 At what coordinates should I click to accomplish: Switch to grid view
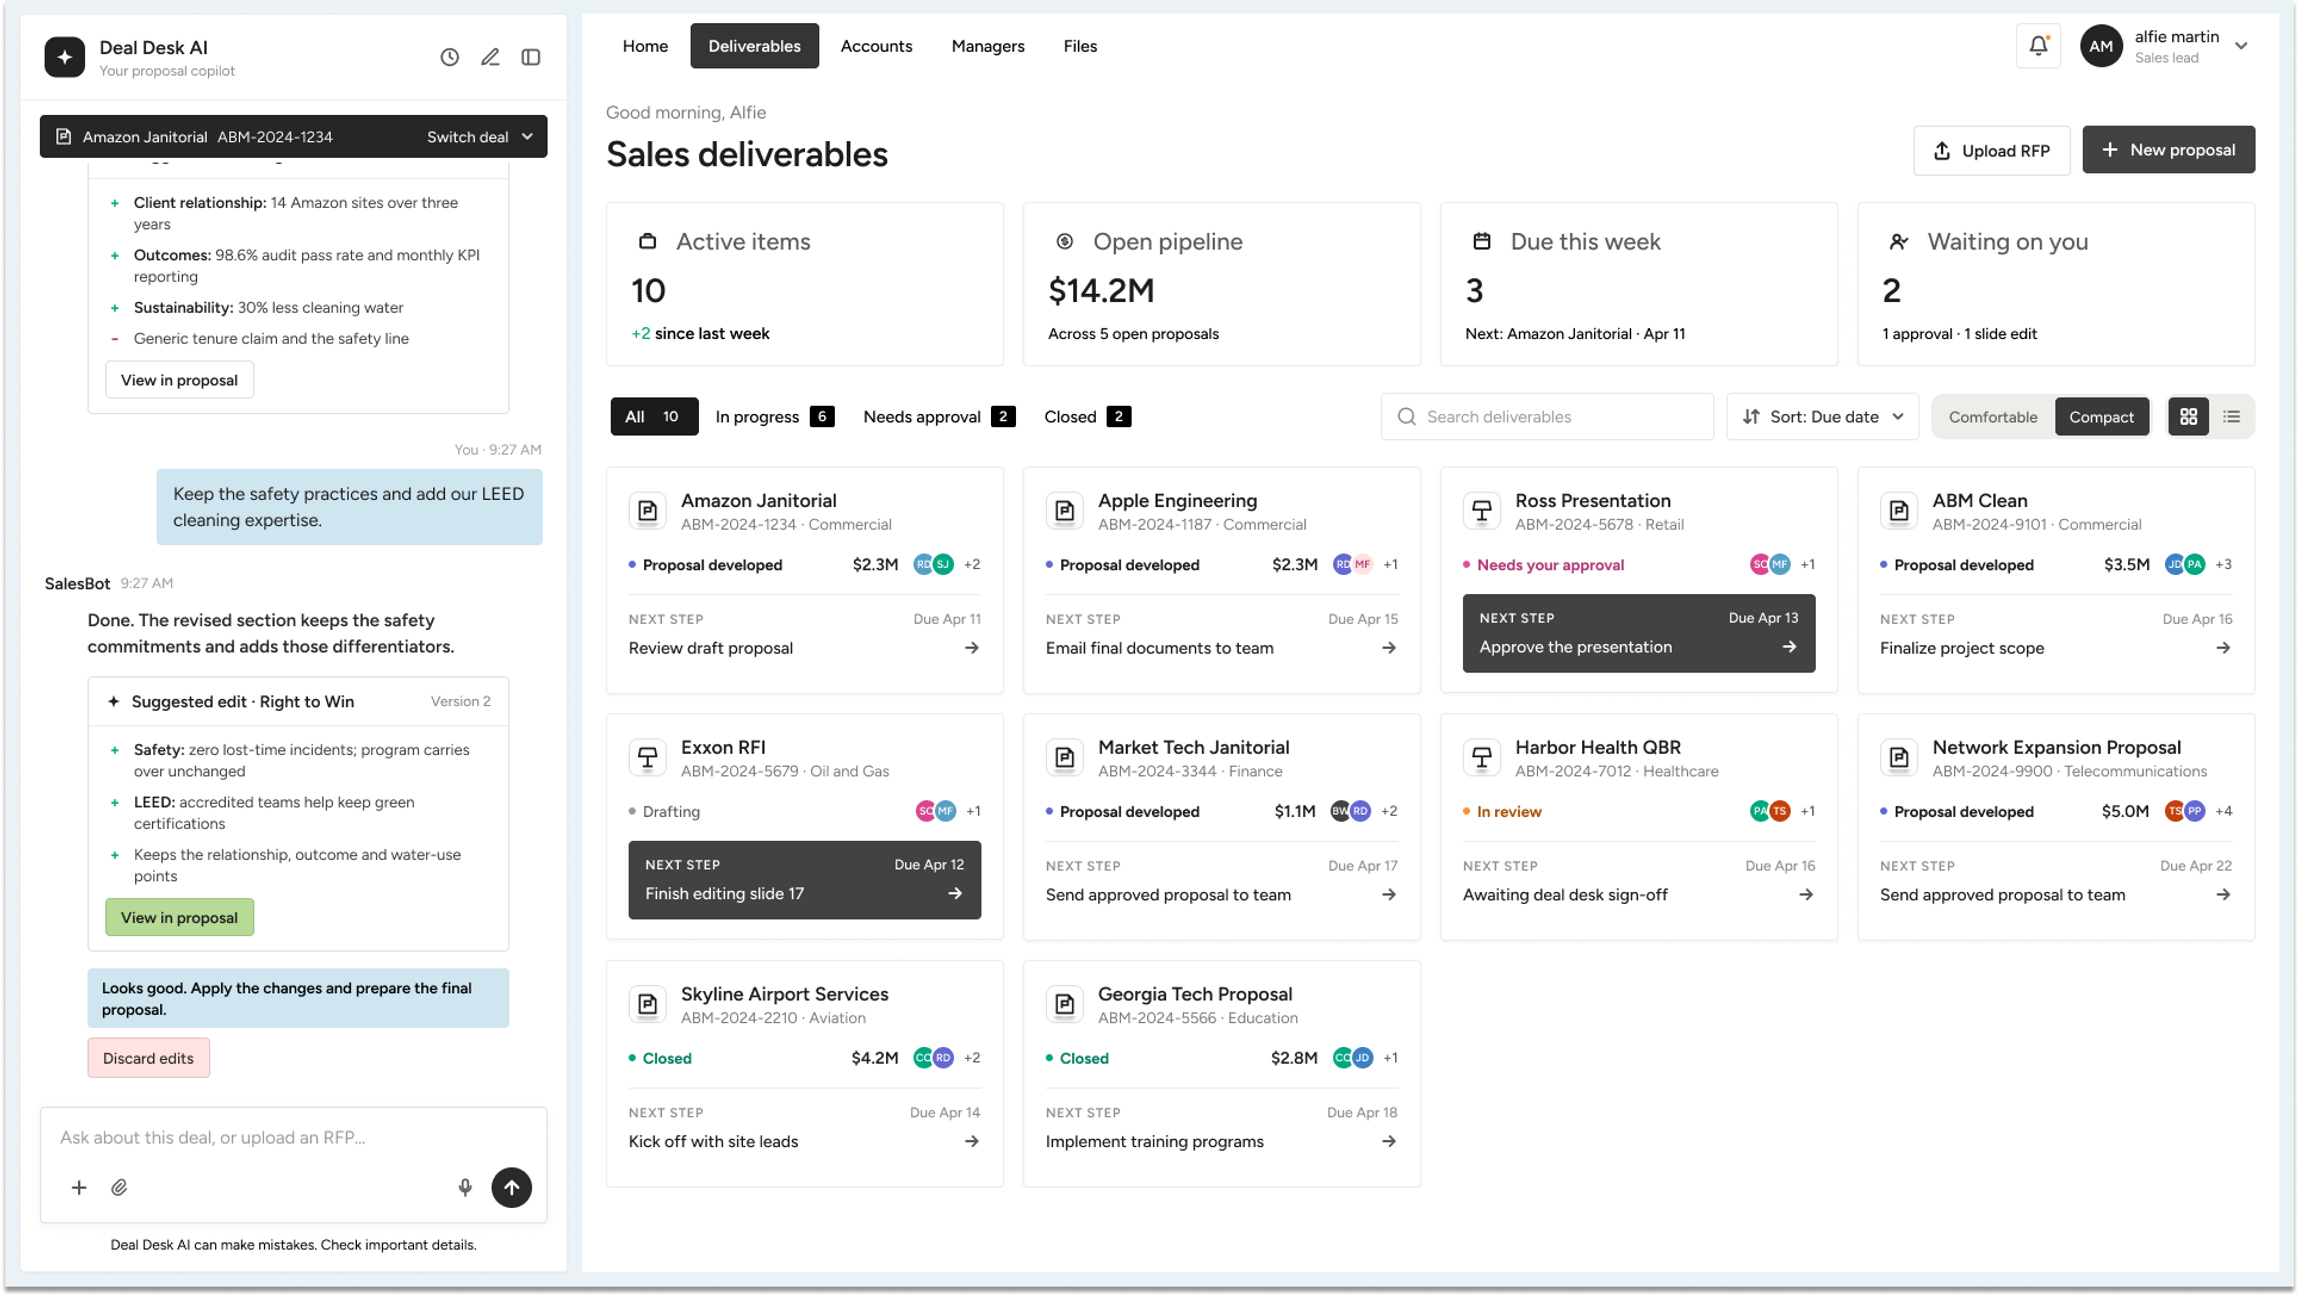pos(2188,417)
